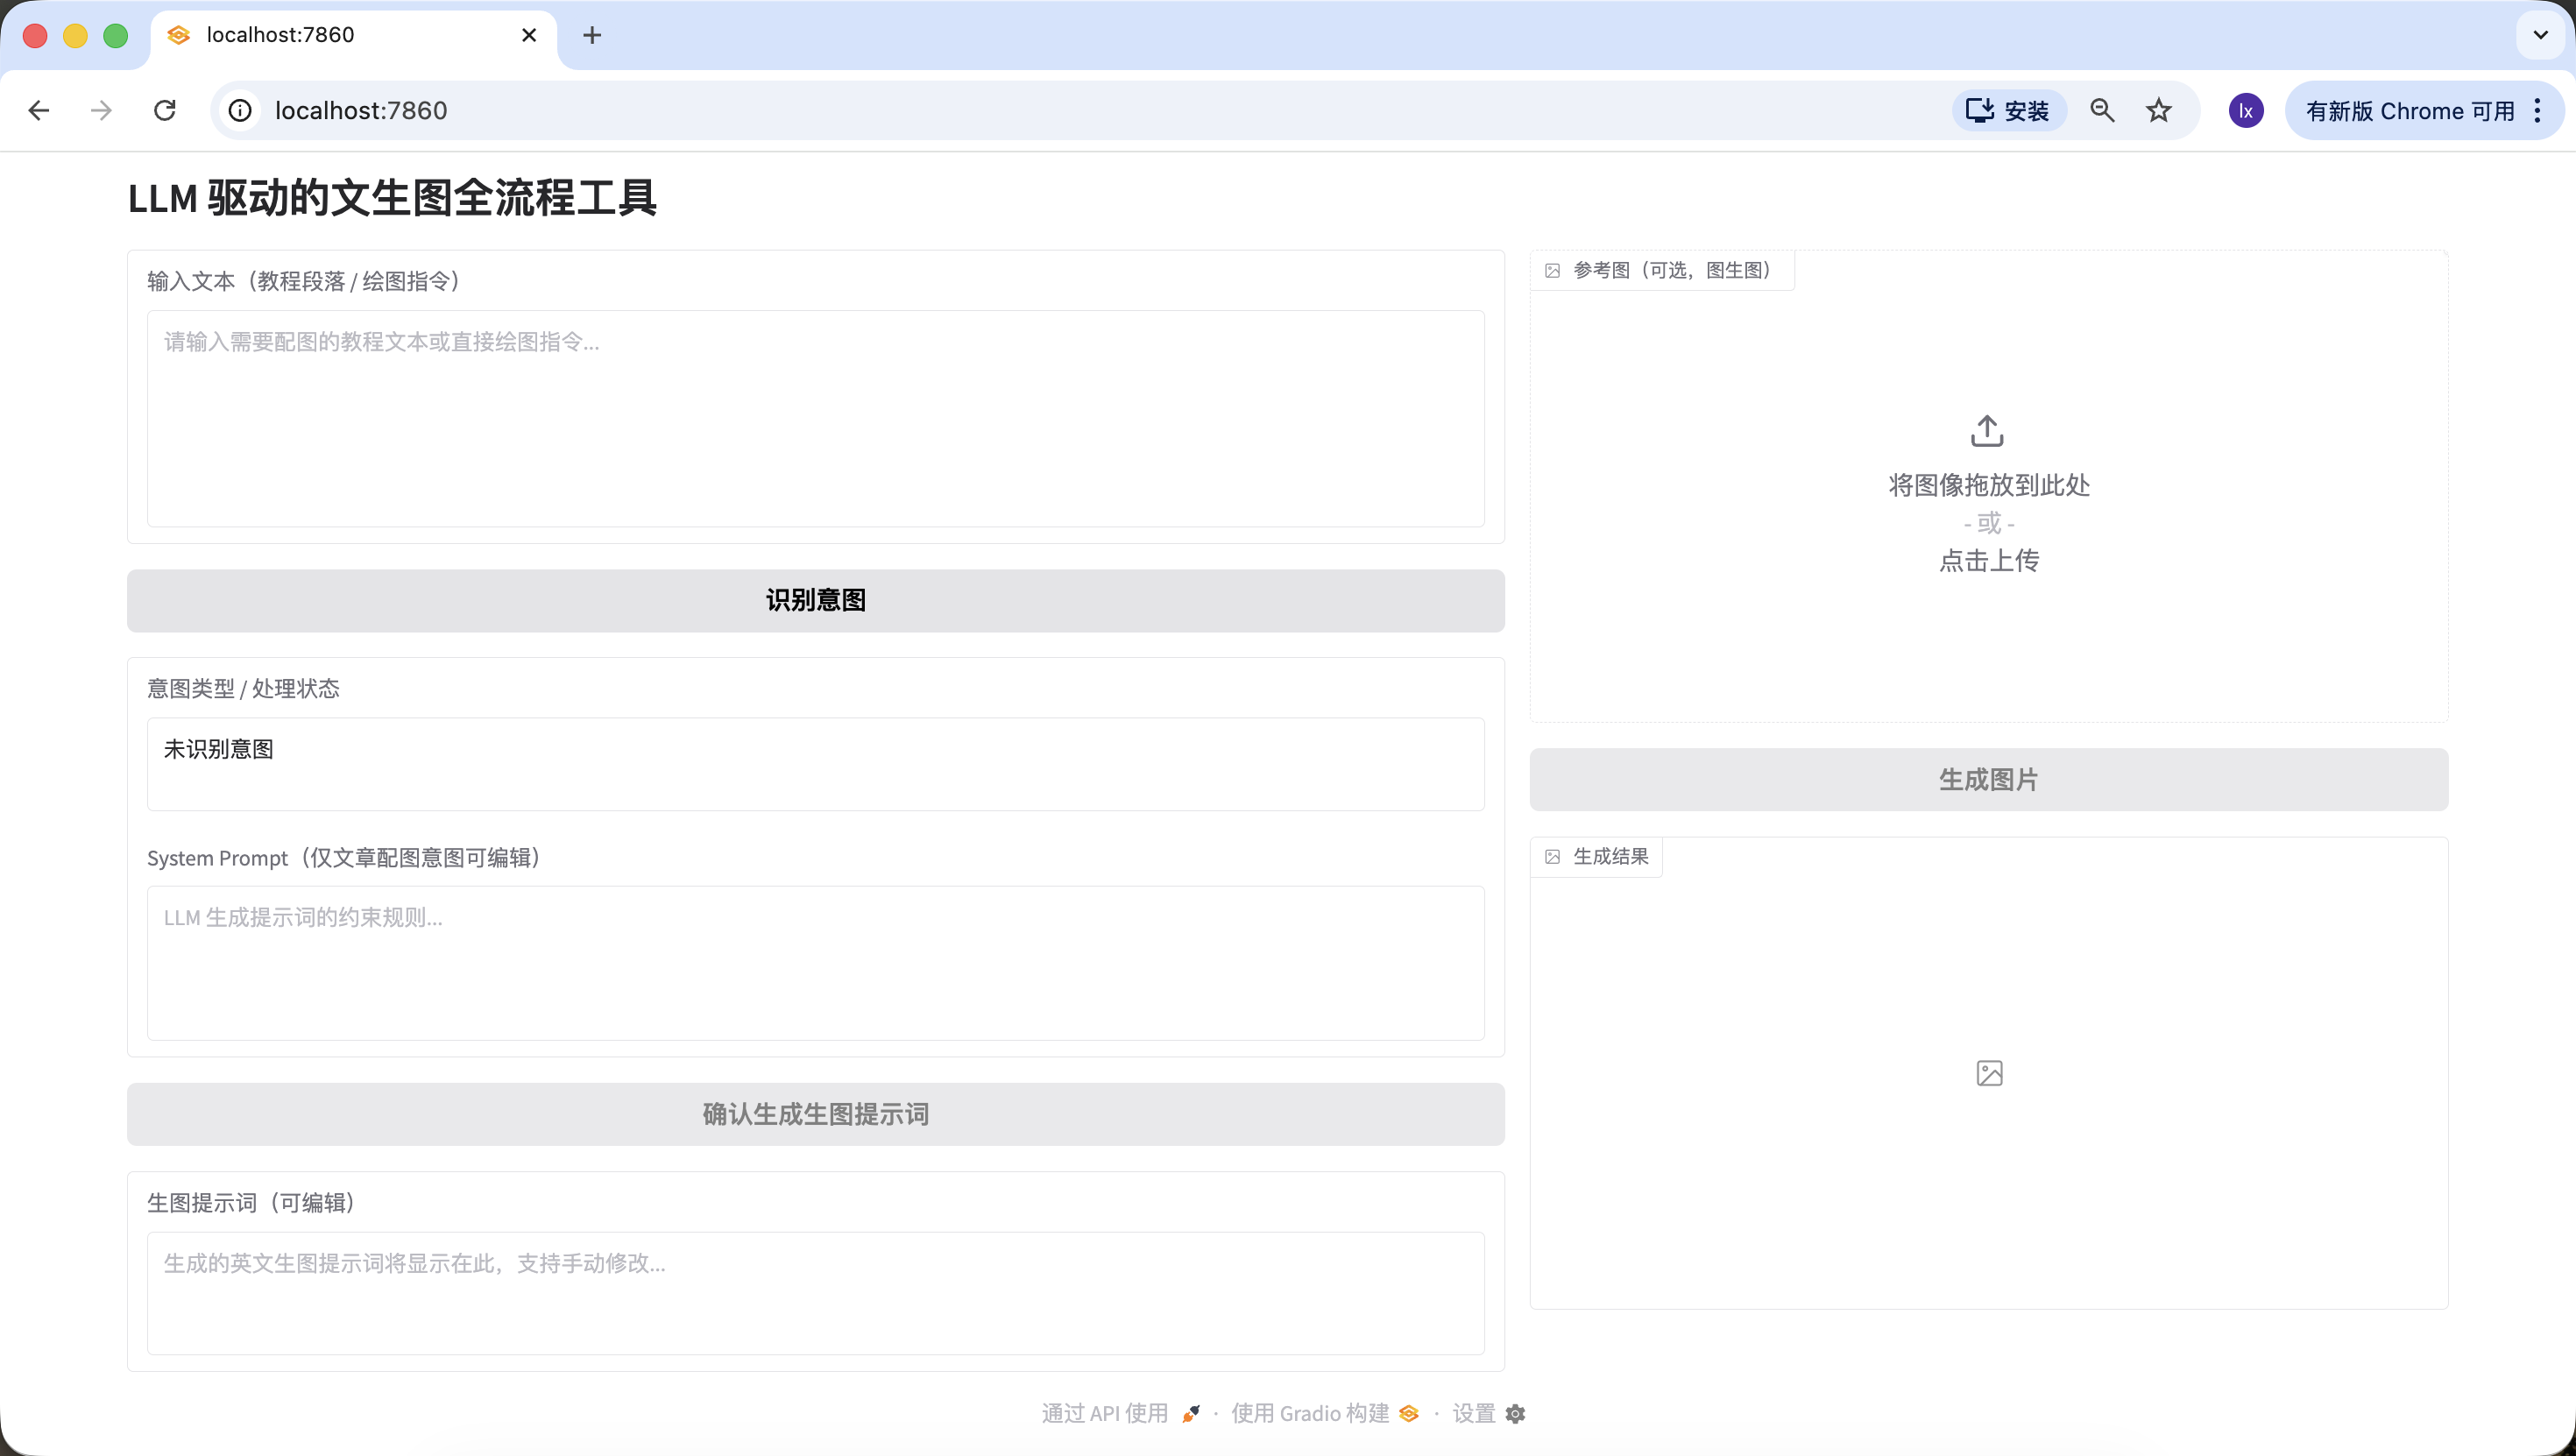Click into the System Prompt text box
Image resolution: width=2576 pixels, height=1456 pixels.
[815, 962]
